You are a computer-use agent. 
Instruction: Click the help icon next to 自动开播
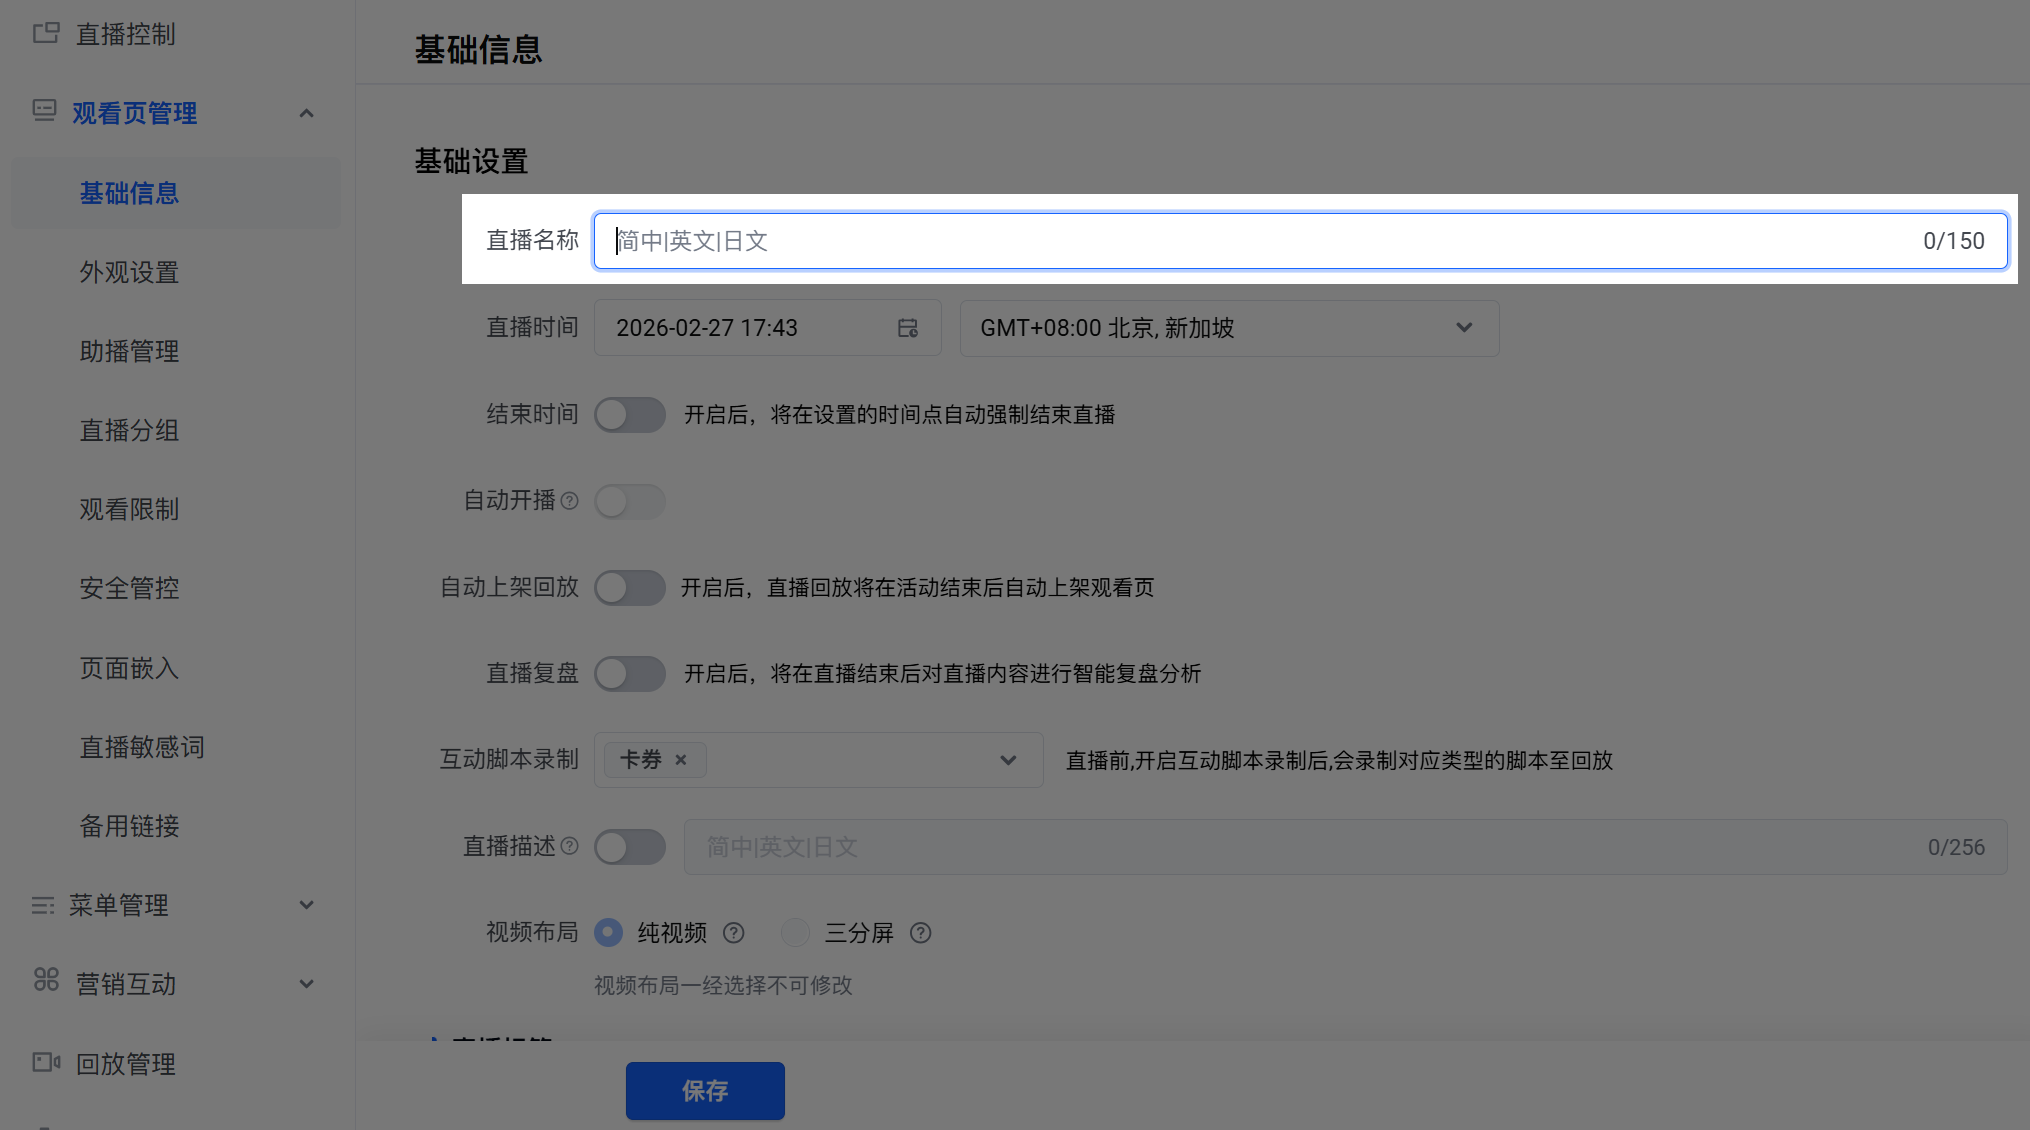[x=570, y=500]
